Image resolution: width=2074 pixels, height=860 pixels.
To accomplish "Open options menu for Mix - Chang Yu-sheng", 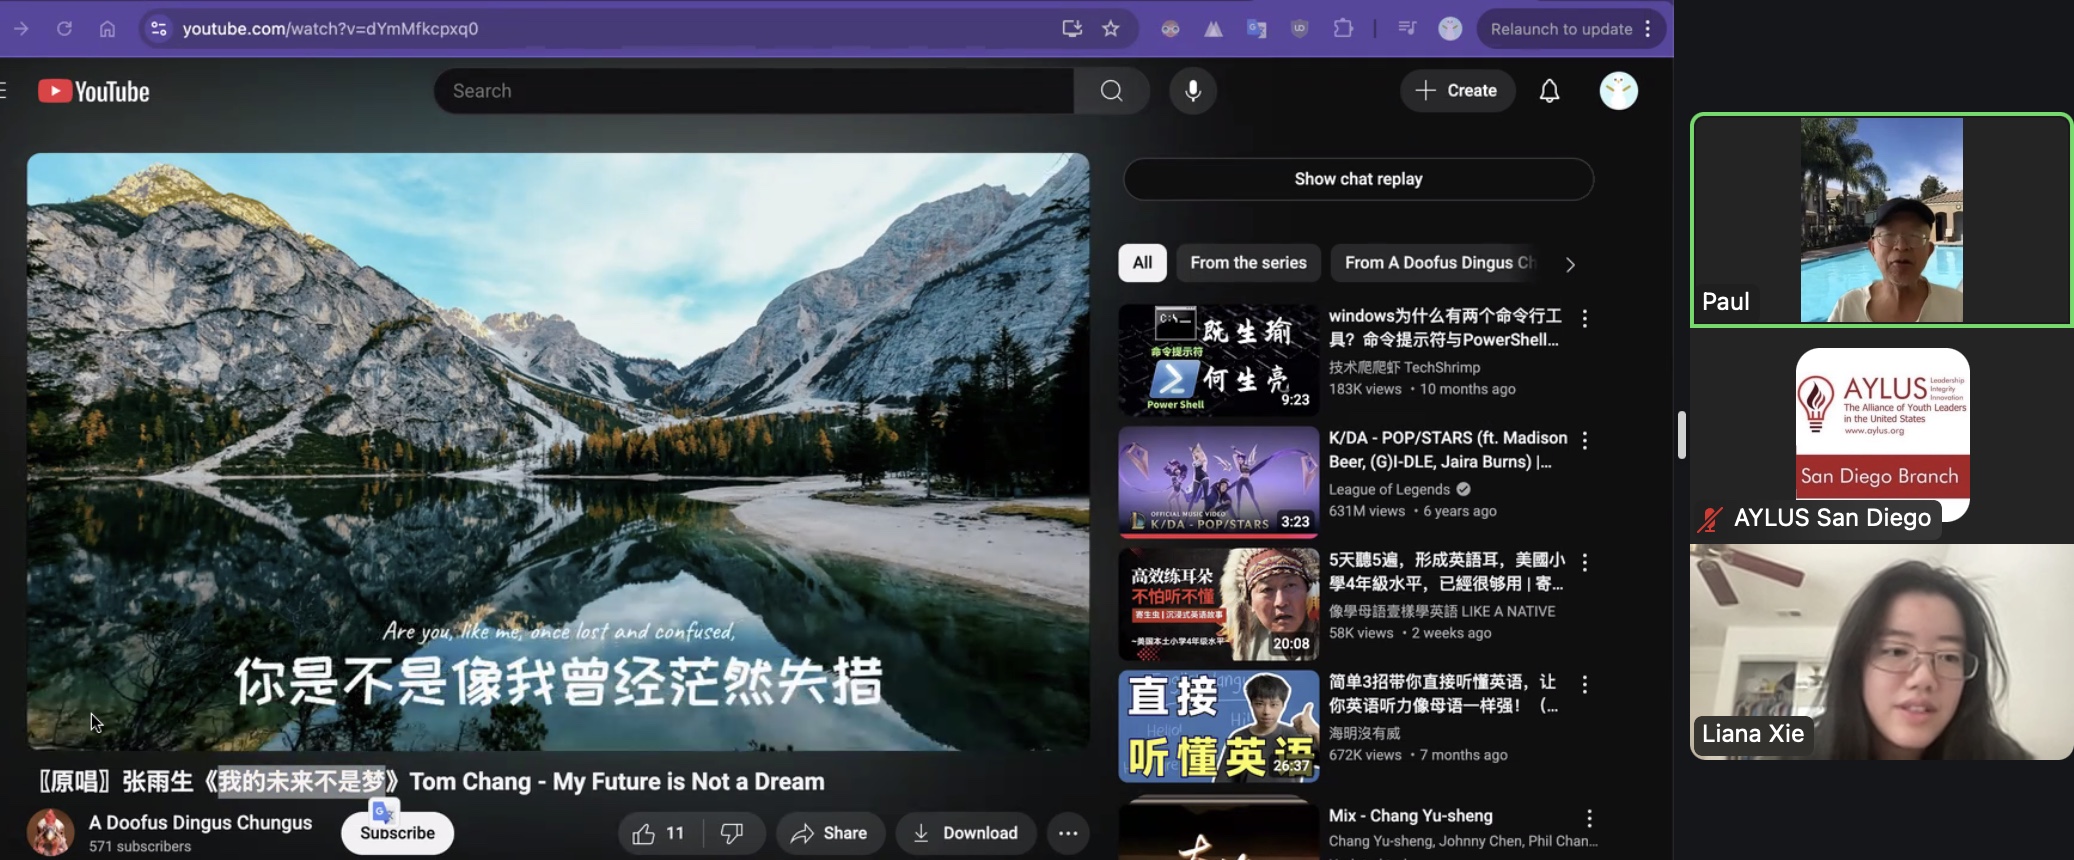I will [x=1589, y=818].
